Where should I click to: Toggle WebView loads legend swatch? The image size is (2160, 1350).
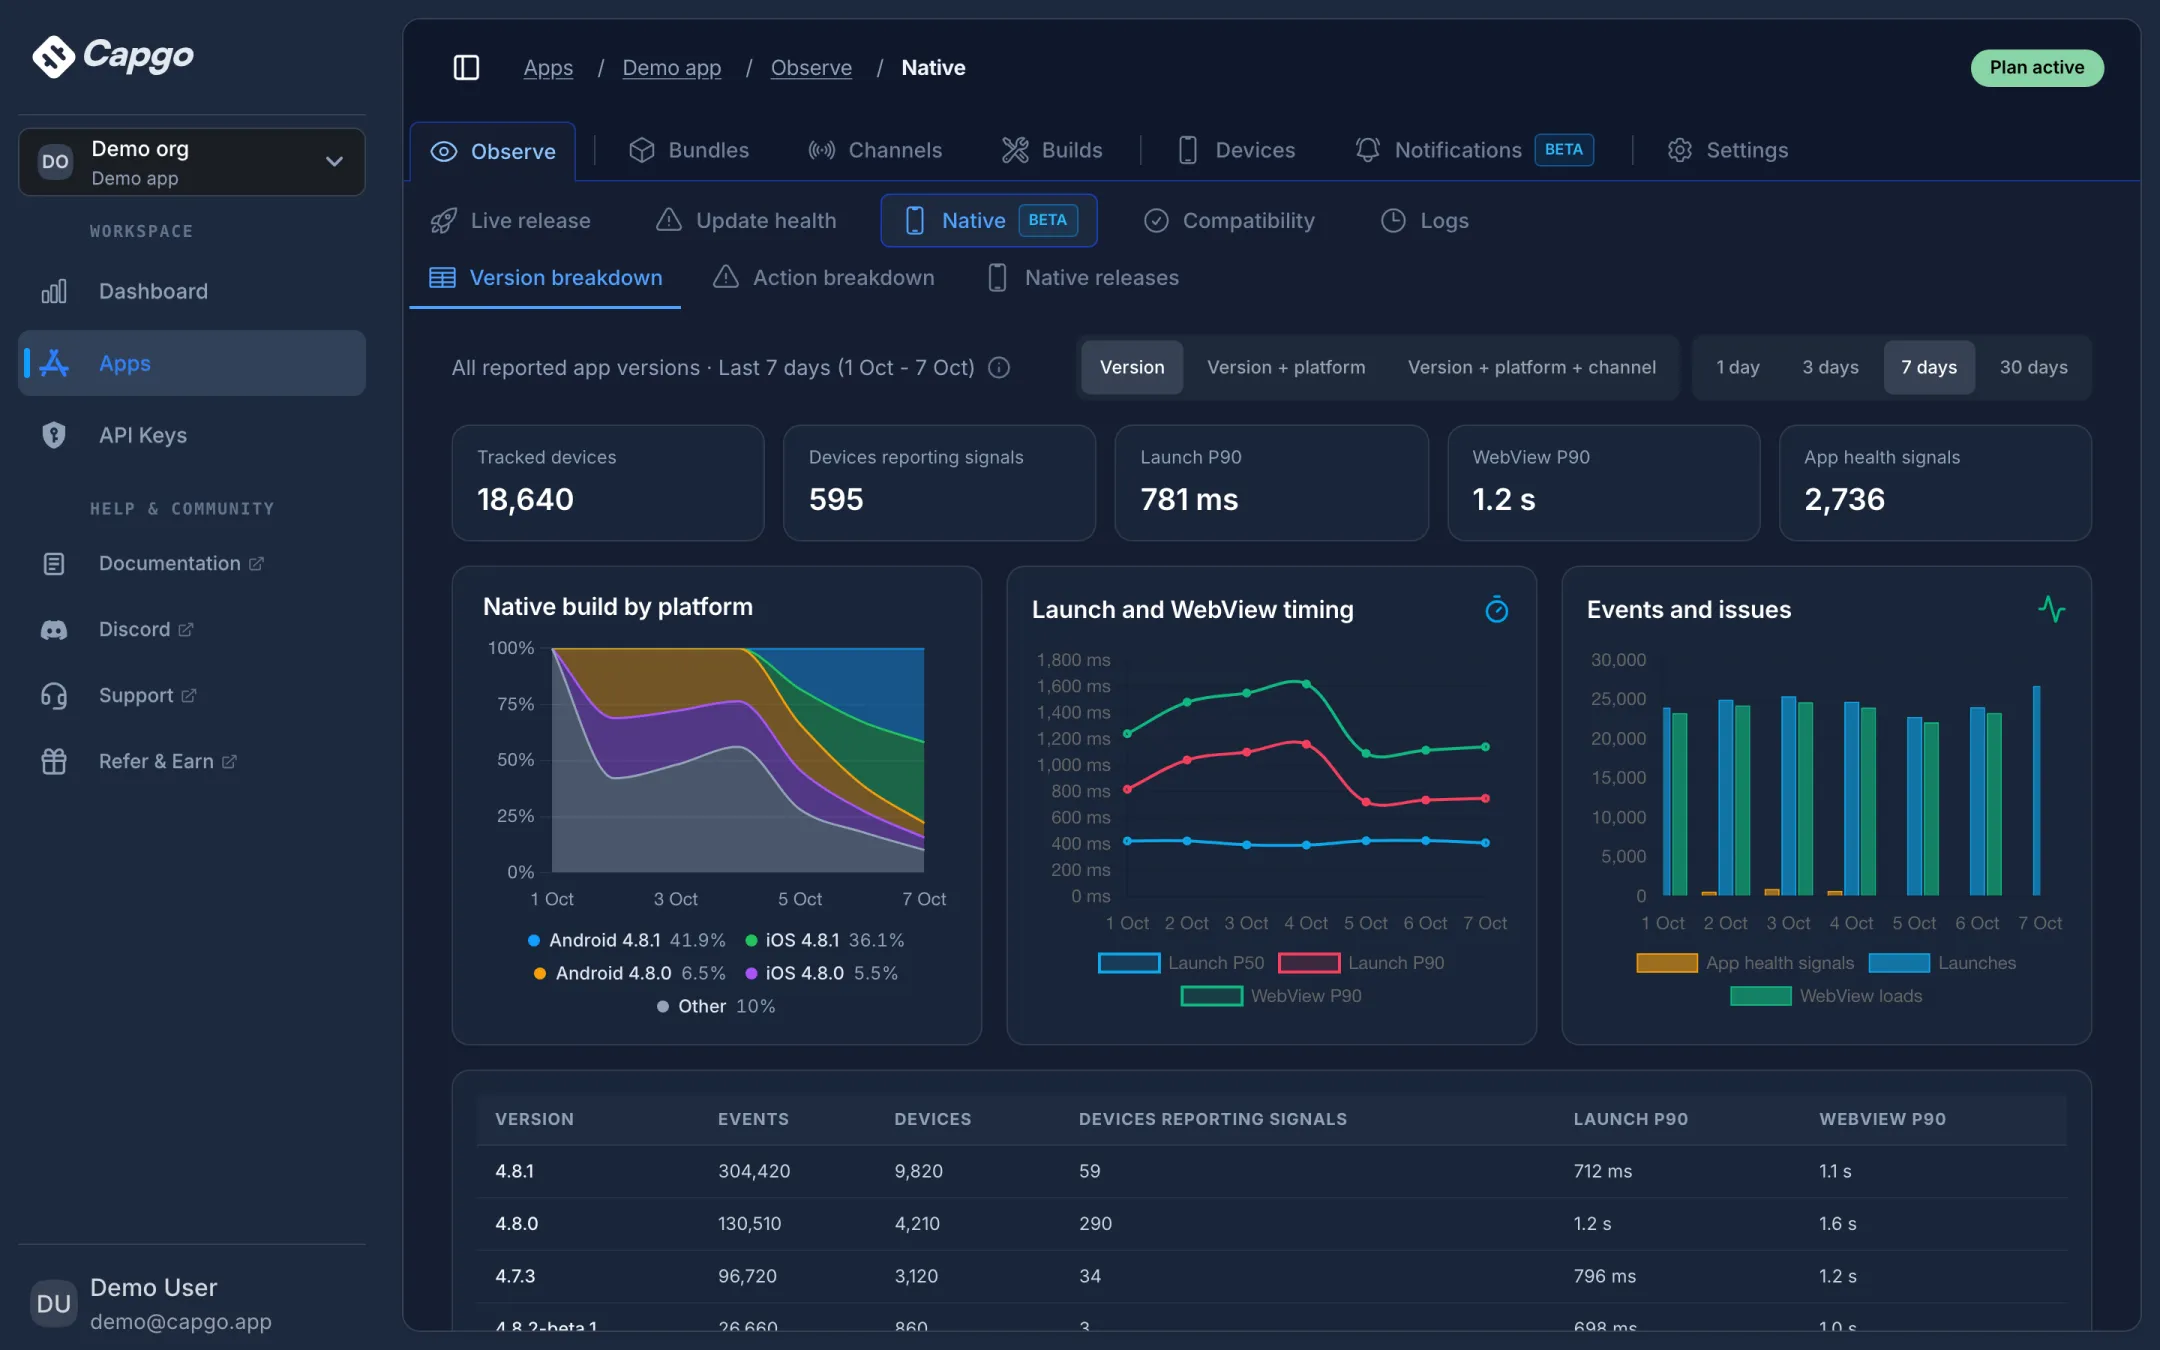tap(1760, 996)
